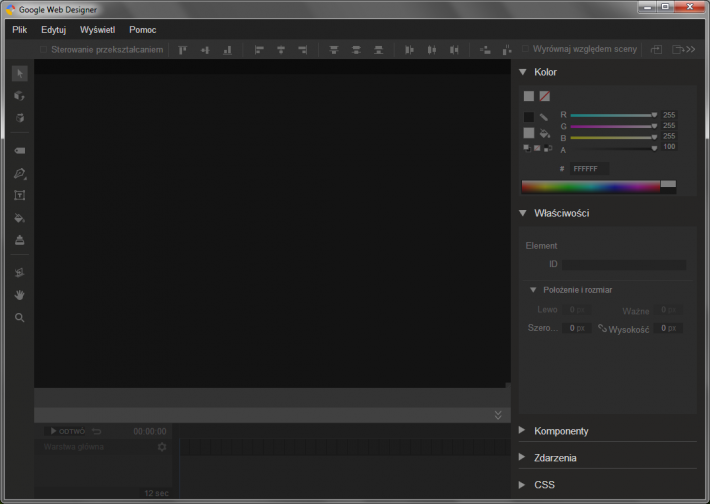This screenshot has height=504, width=710.
Task: Click the pencil stroke color icon
Action: point(544,117)
